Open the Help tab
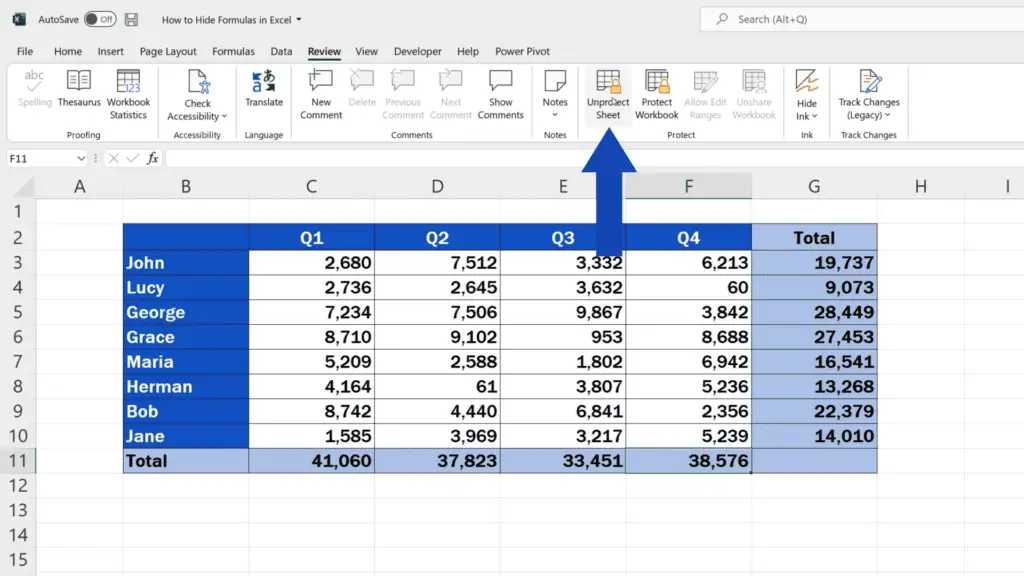This screenshot has height=576, width=1024. [x=468, y=51]
